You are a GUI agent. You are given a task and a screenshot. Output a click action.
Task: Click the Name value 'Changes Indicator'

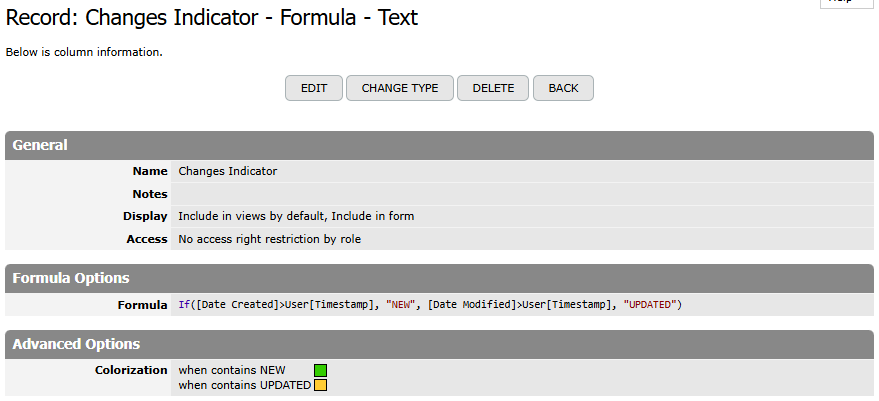click(x=227, y=171)
